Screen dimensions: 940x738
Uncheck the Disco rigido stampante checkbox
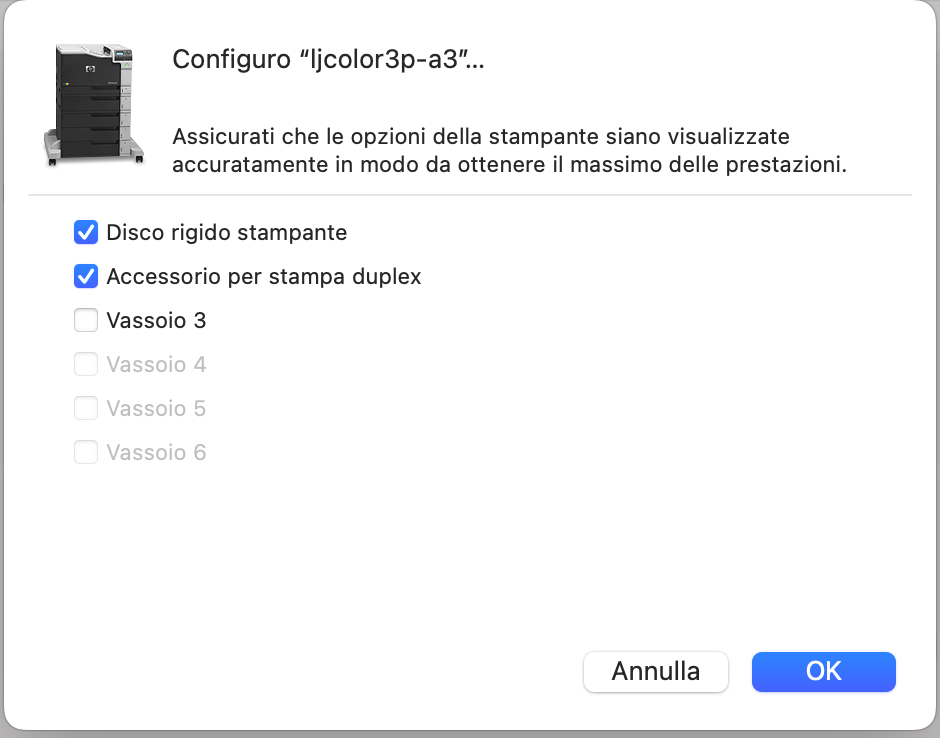(86, 233)
